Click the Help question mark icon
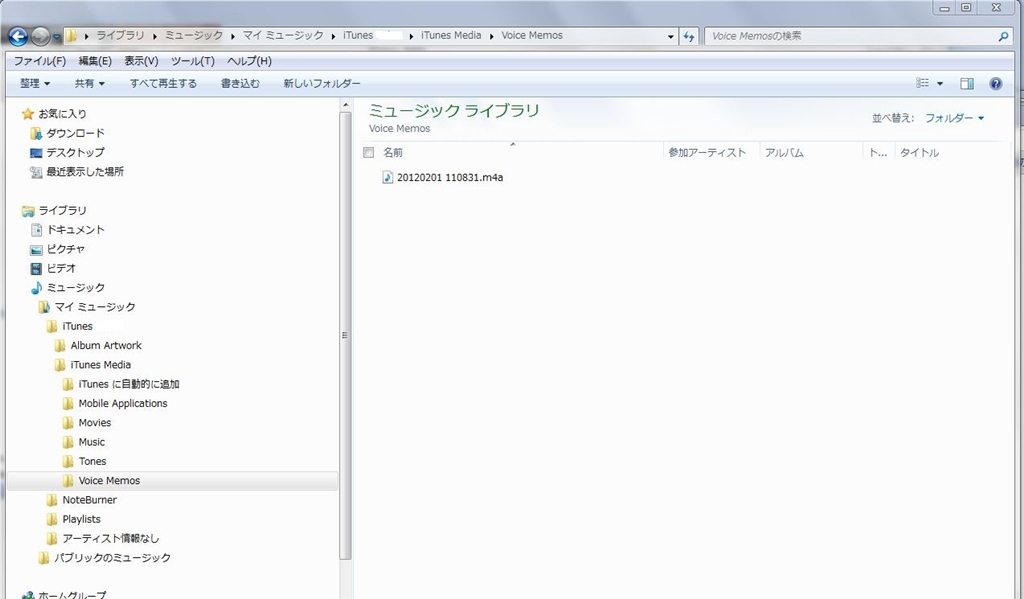 tap(995, 84)
